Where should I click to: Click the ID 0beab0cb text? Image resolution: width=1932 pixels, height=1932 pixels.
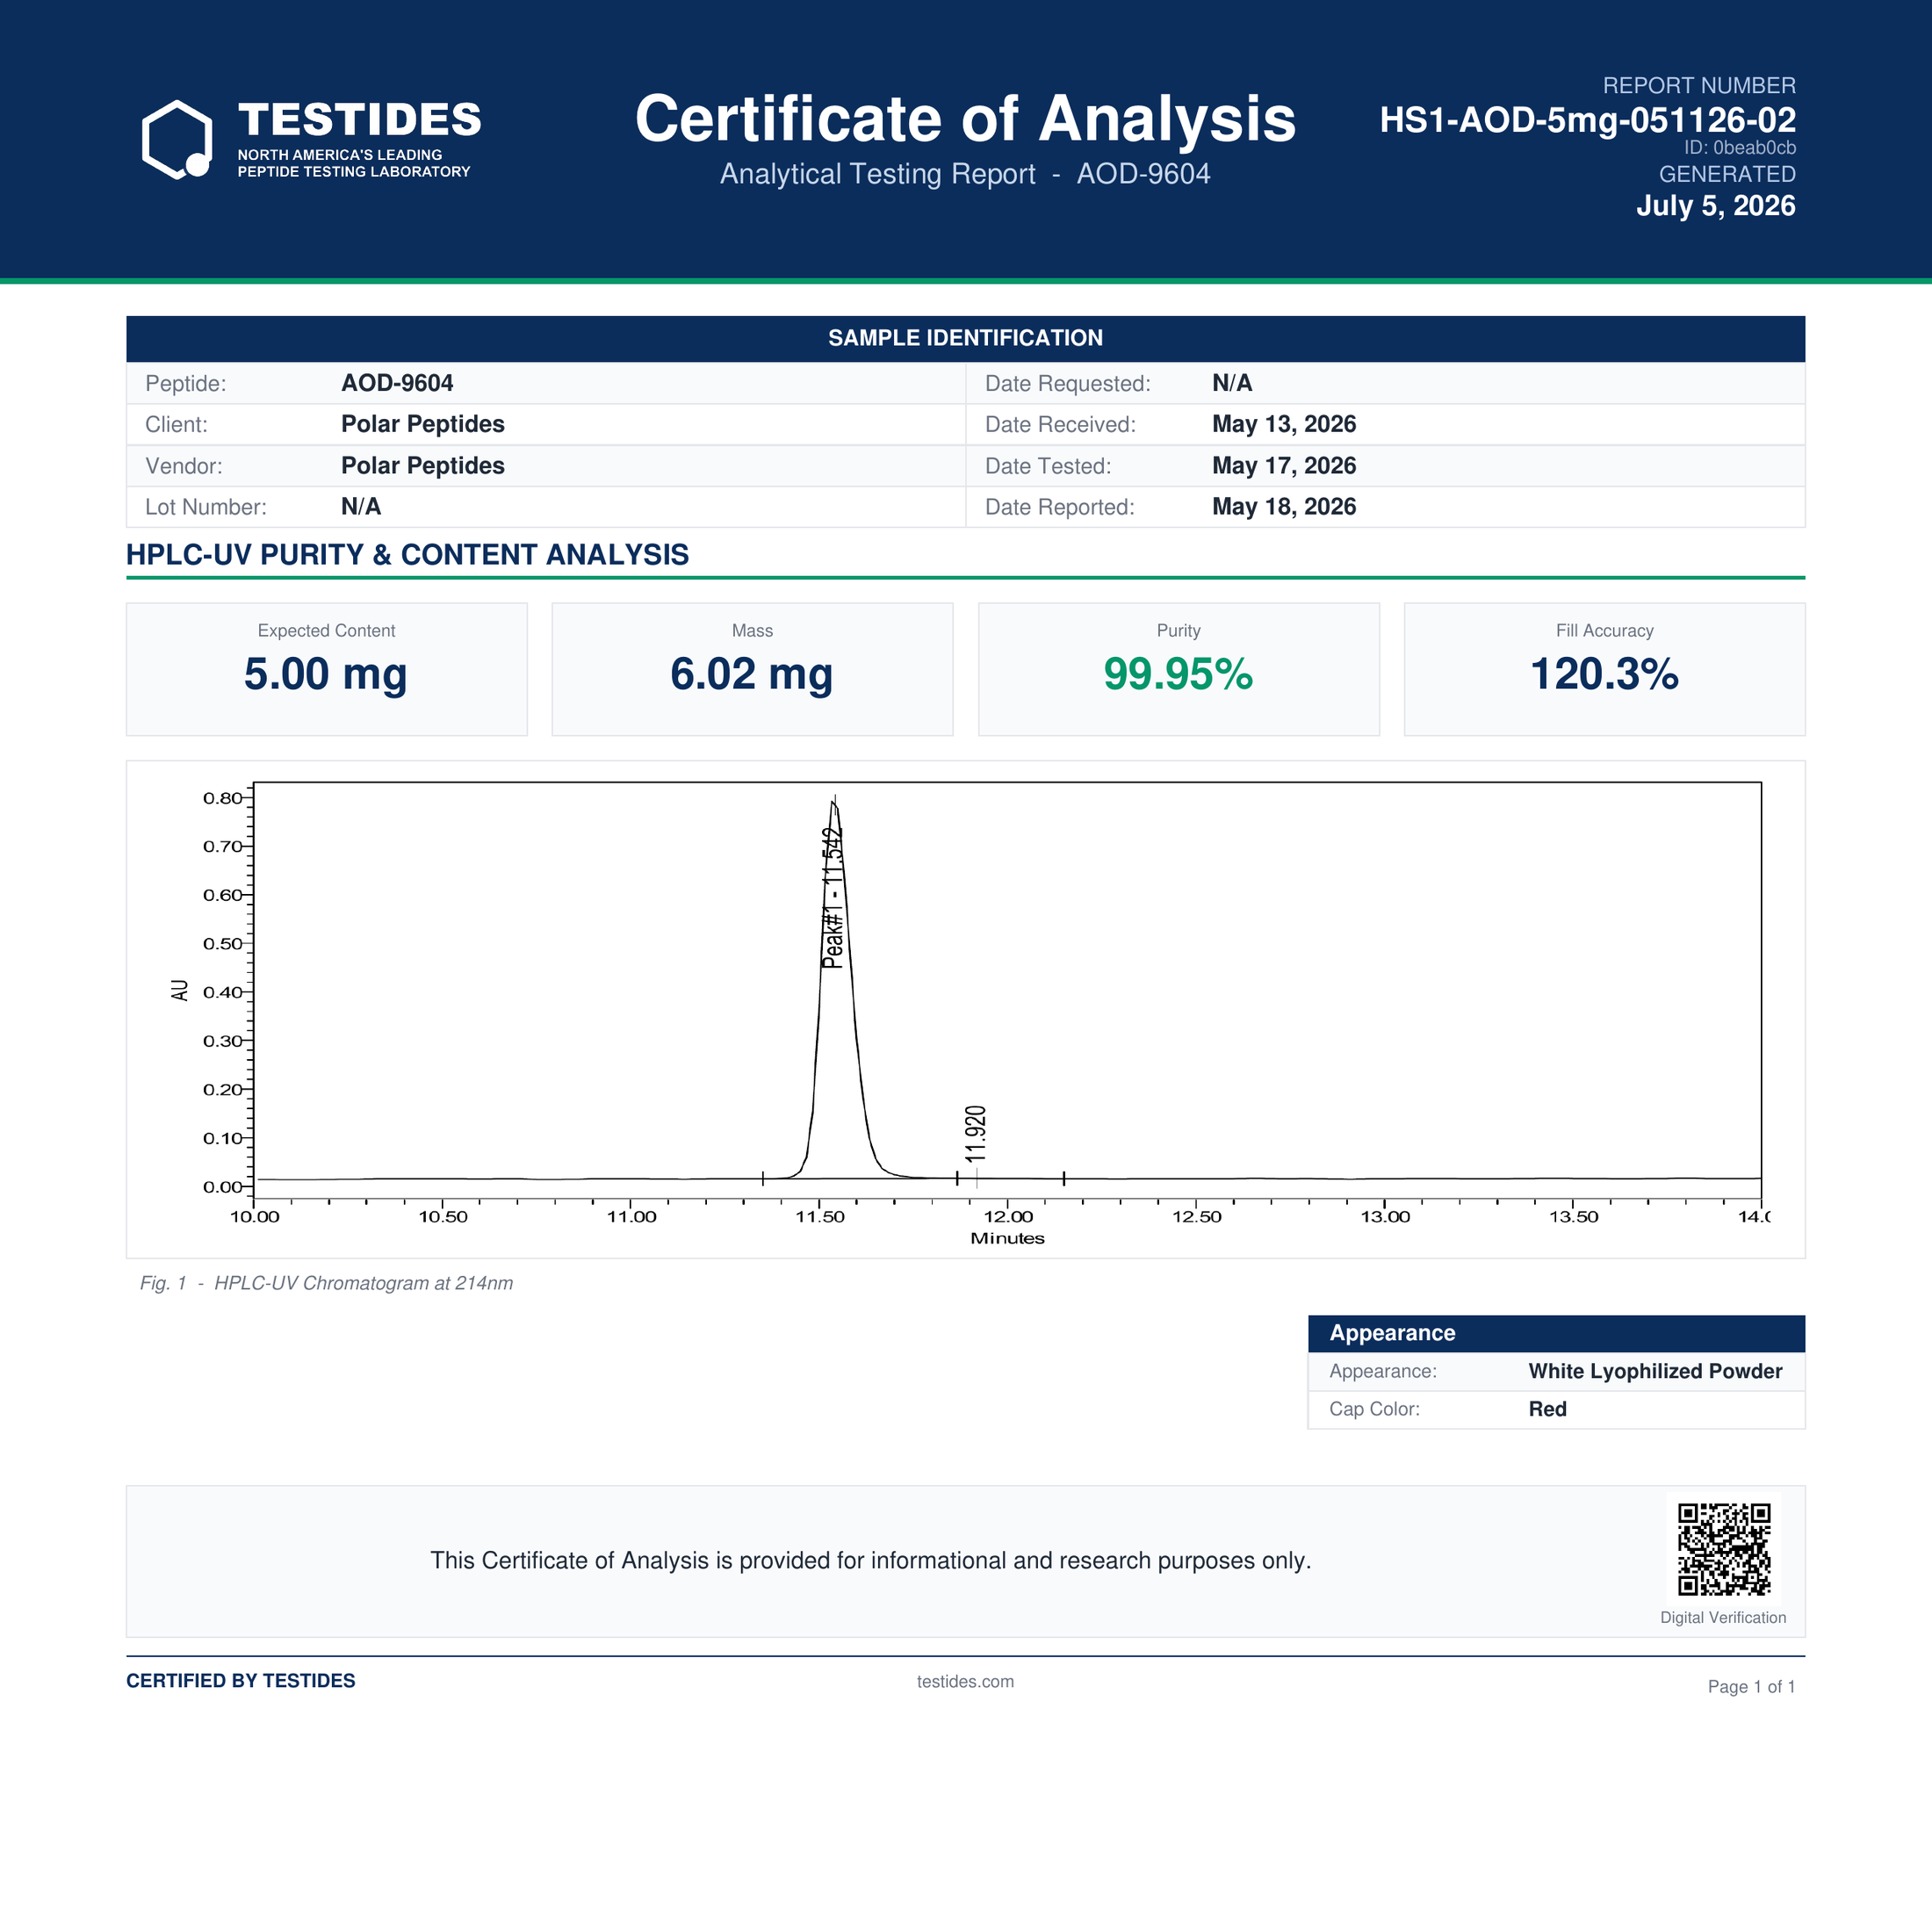(1740, 148)
